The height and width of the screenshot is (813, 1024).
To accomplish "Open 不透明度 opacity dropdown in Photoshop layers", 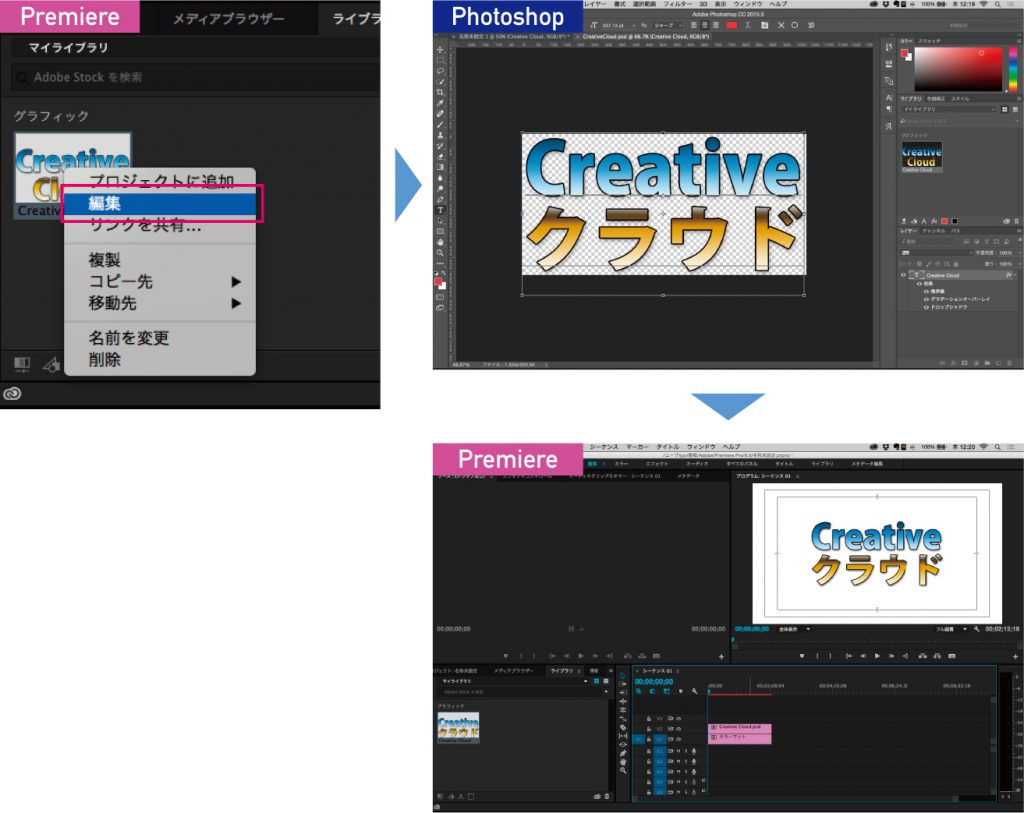I will (x=1019, y=253).
